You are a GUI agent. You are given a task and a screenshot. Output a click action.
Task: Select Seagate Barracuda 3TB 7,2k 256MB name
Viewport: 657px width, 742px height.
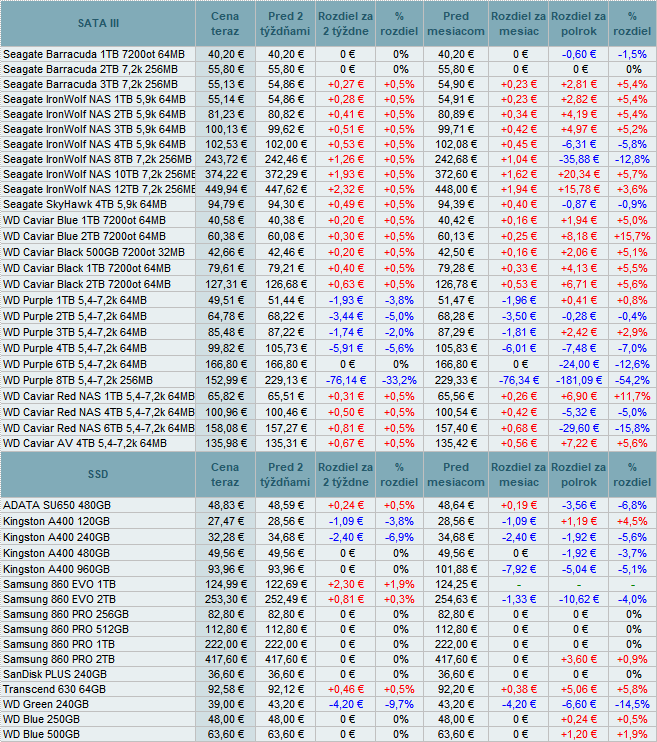pyautogui.click(x=90, y=85)
